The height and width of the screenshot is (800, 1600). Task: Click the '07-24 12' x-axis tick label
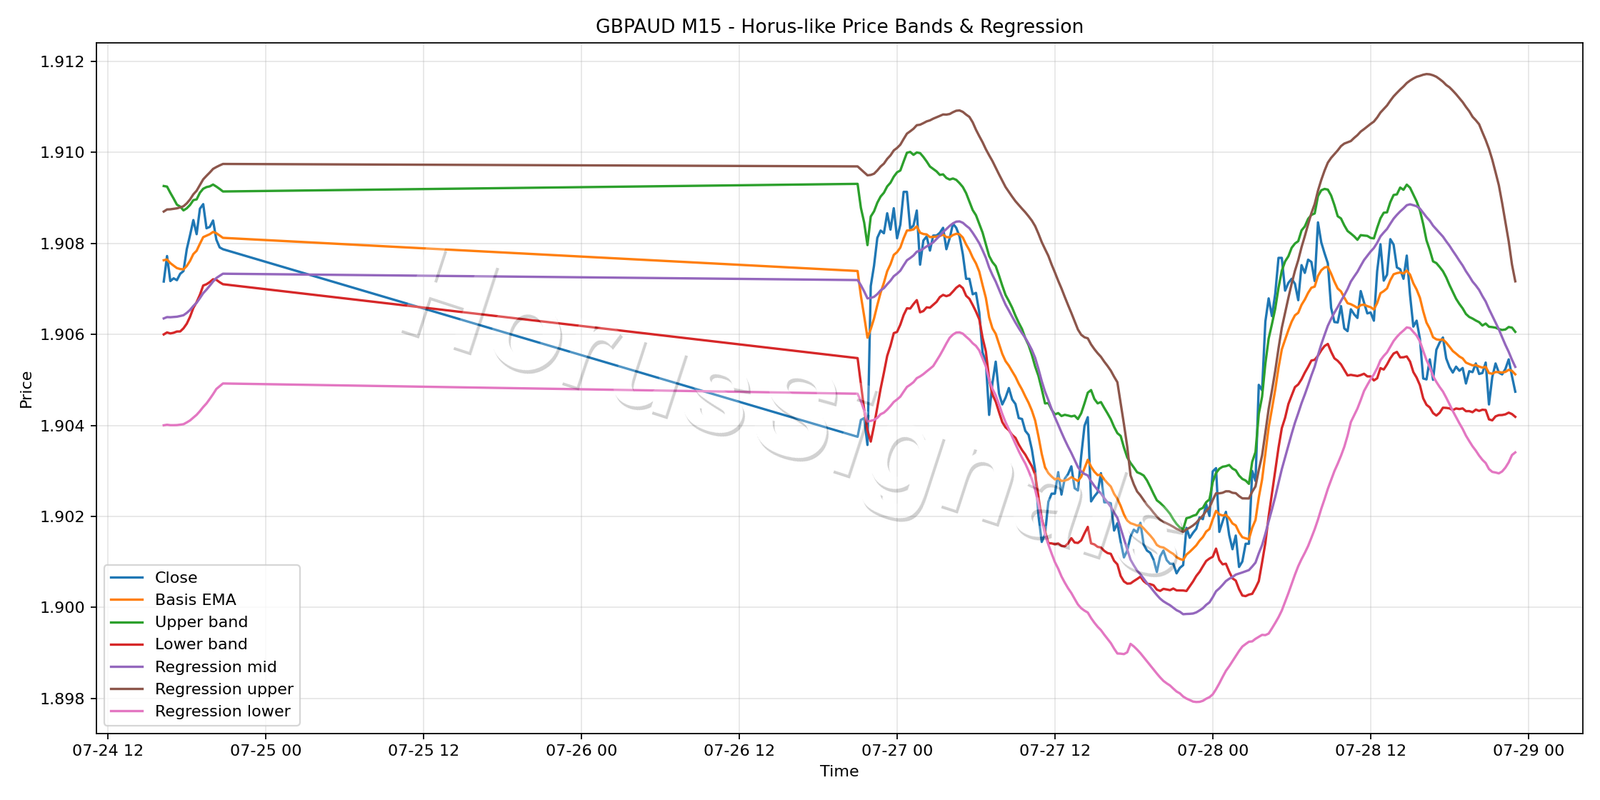tap(108, 751)
